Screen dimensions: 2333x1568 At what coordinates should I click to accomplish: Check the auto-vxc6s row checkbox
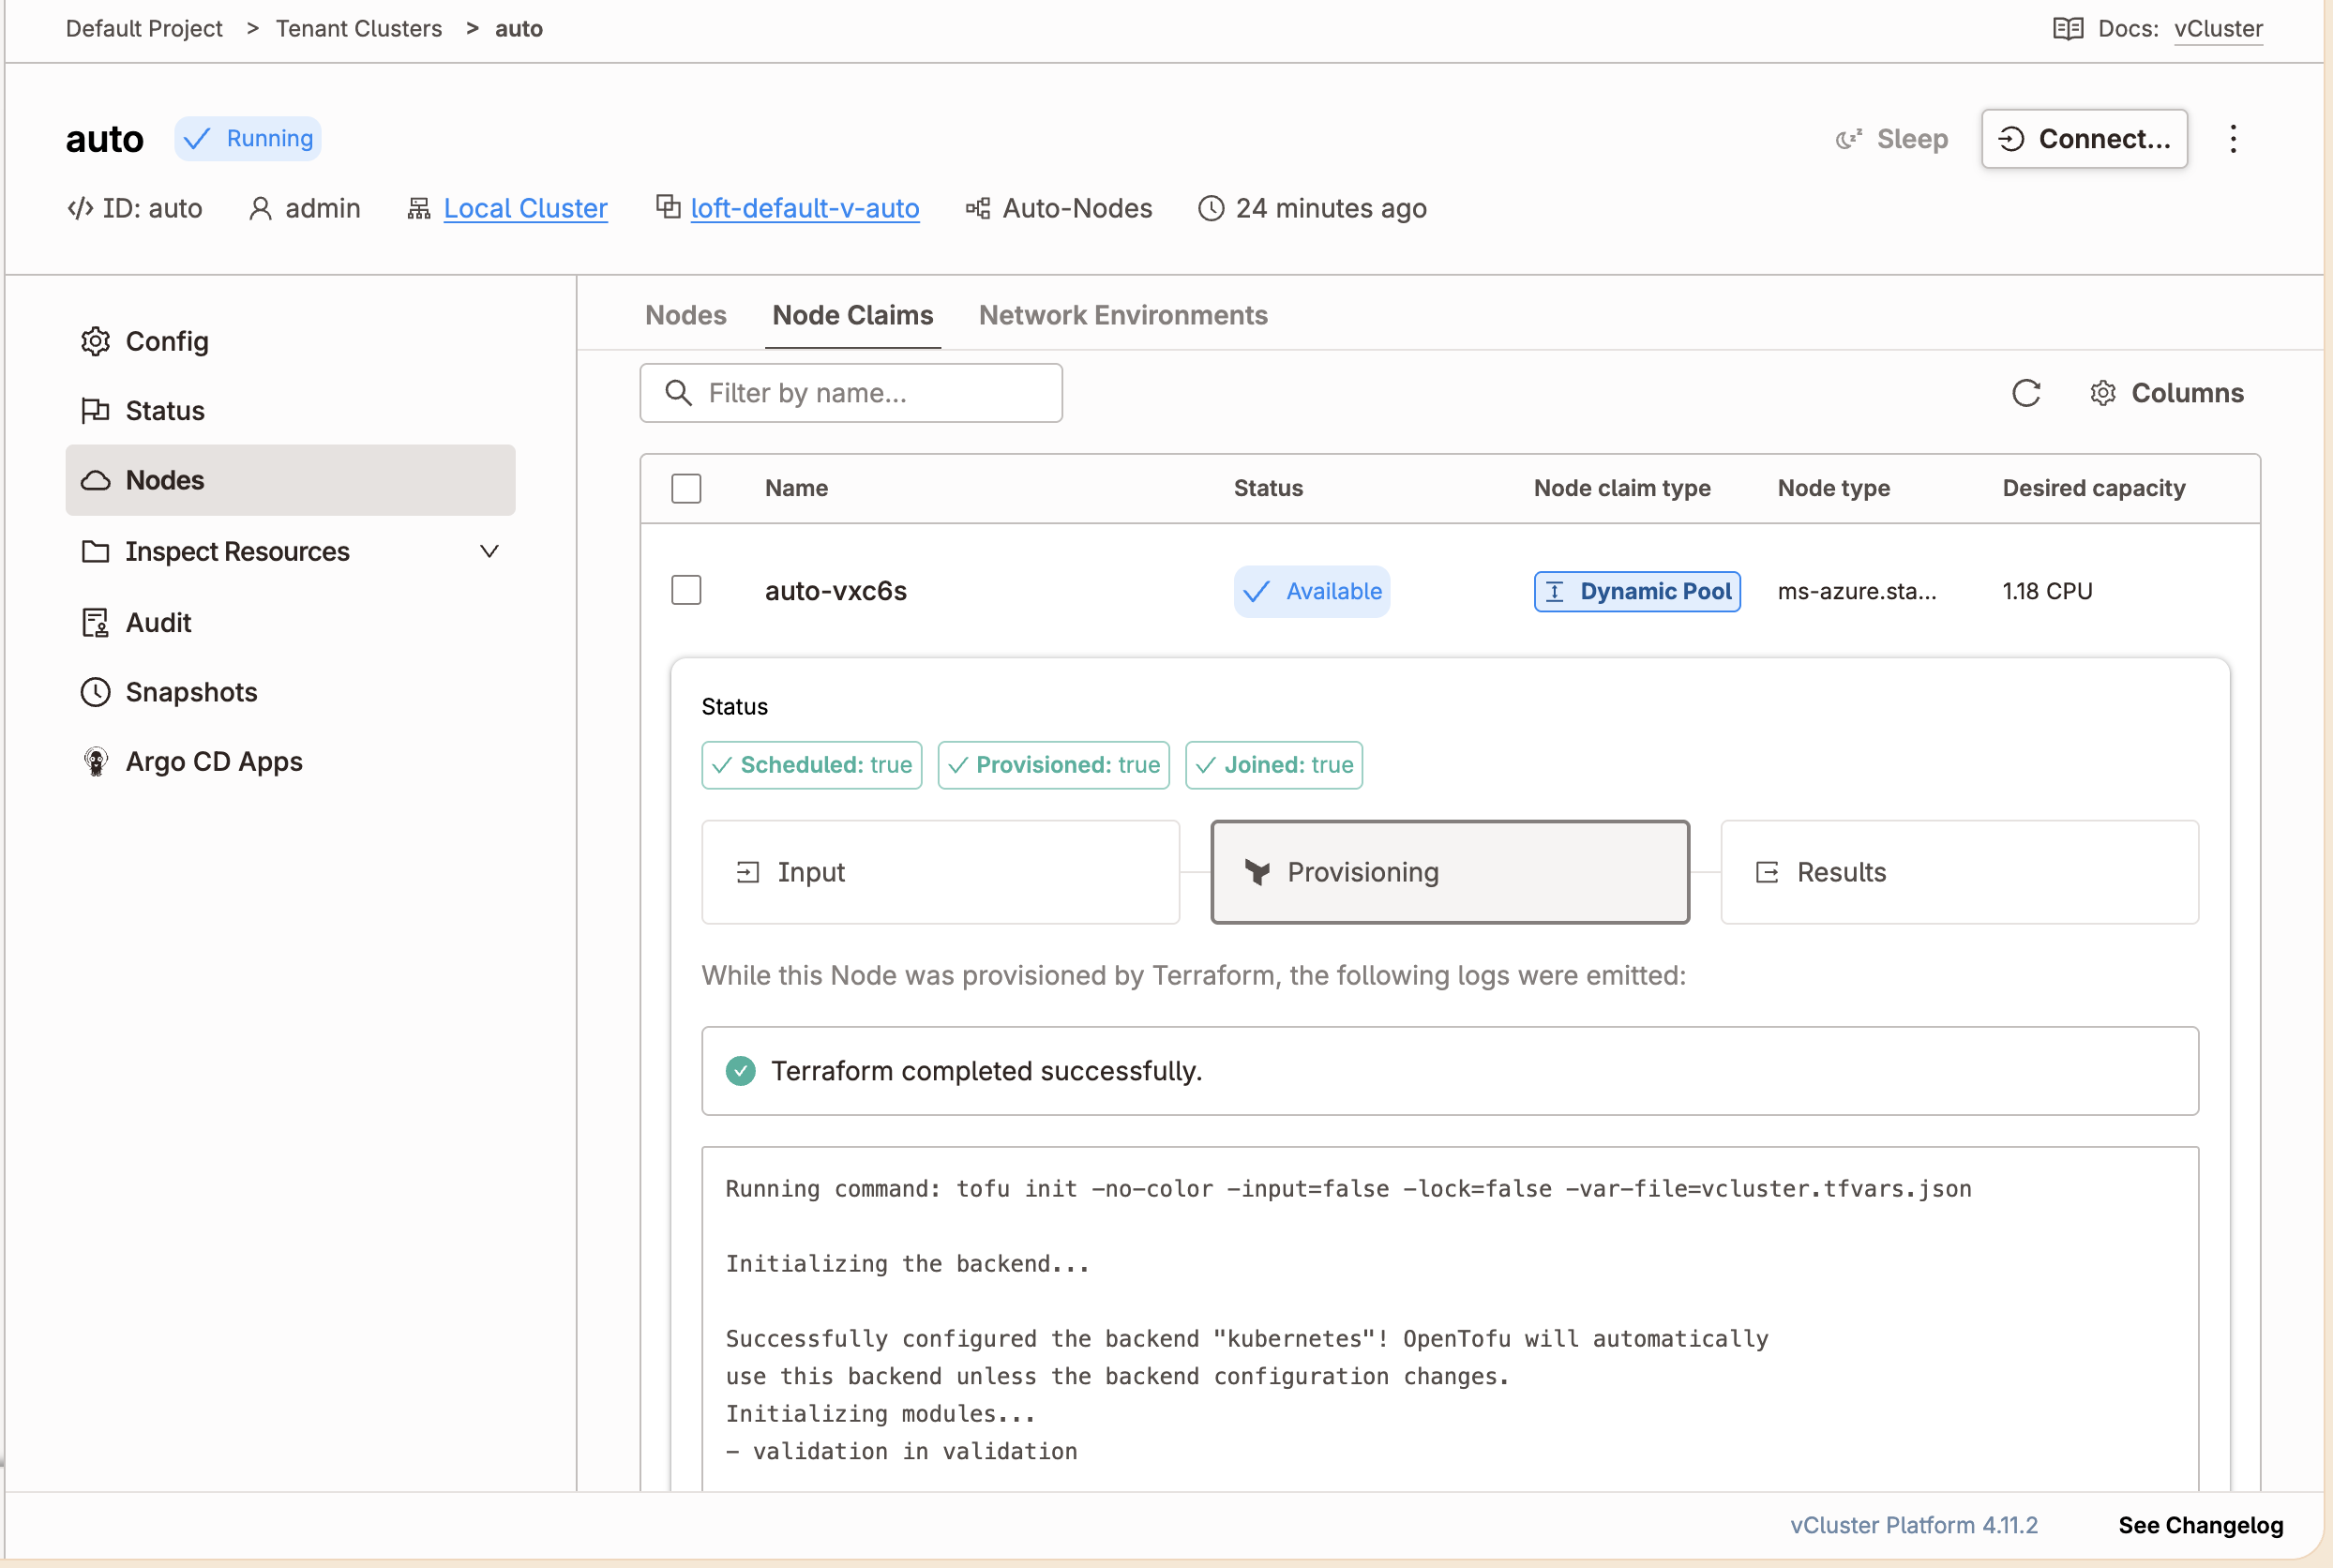coord(686,590)
